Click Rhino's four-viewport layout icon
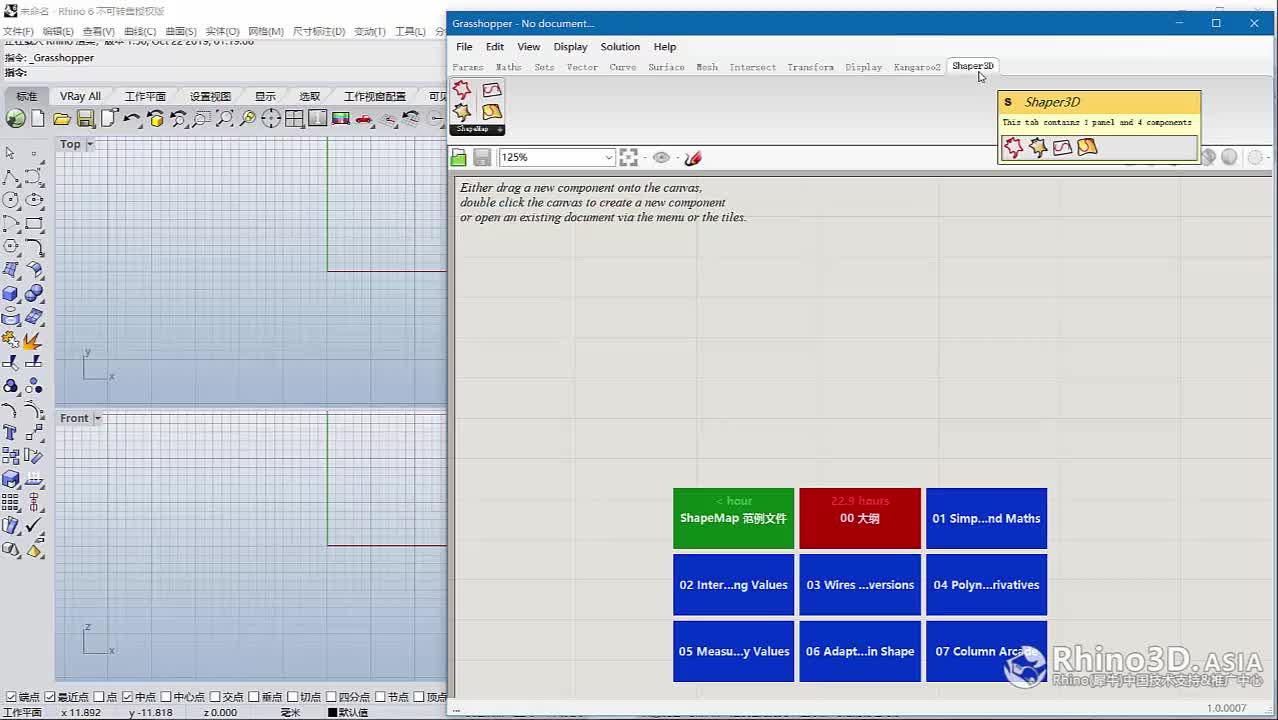 tap(295, 119)
